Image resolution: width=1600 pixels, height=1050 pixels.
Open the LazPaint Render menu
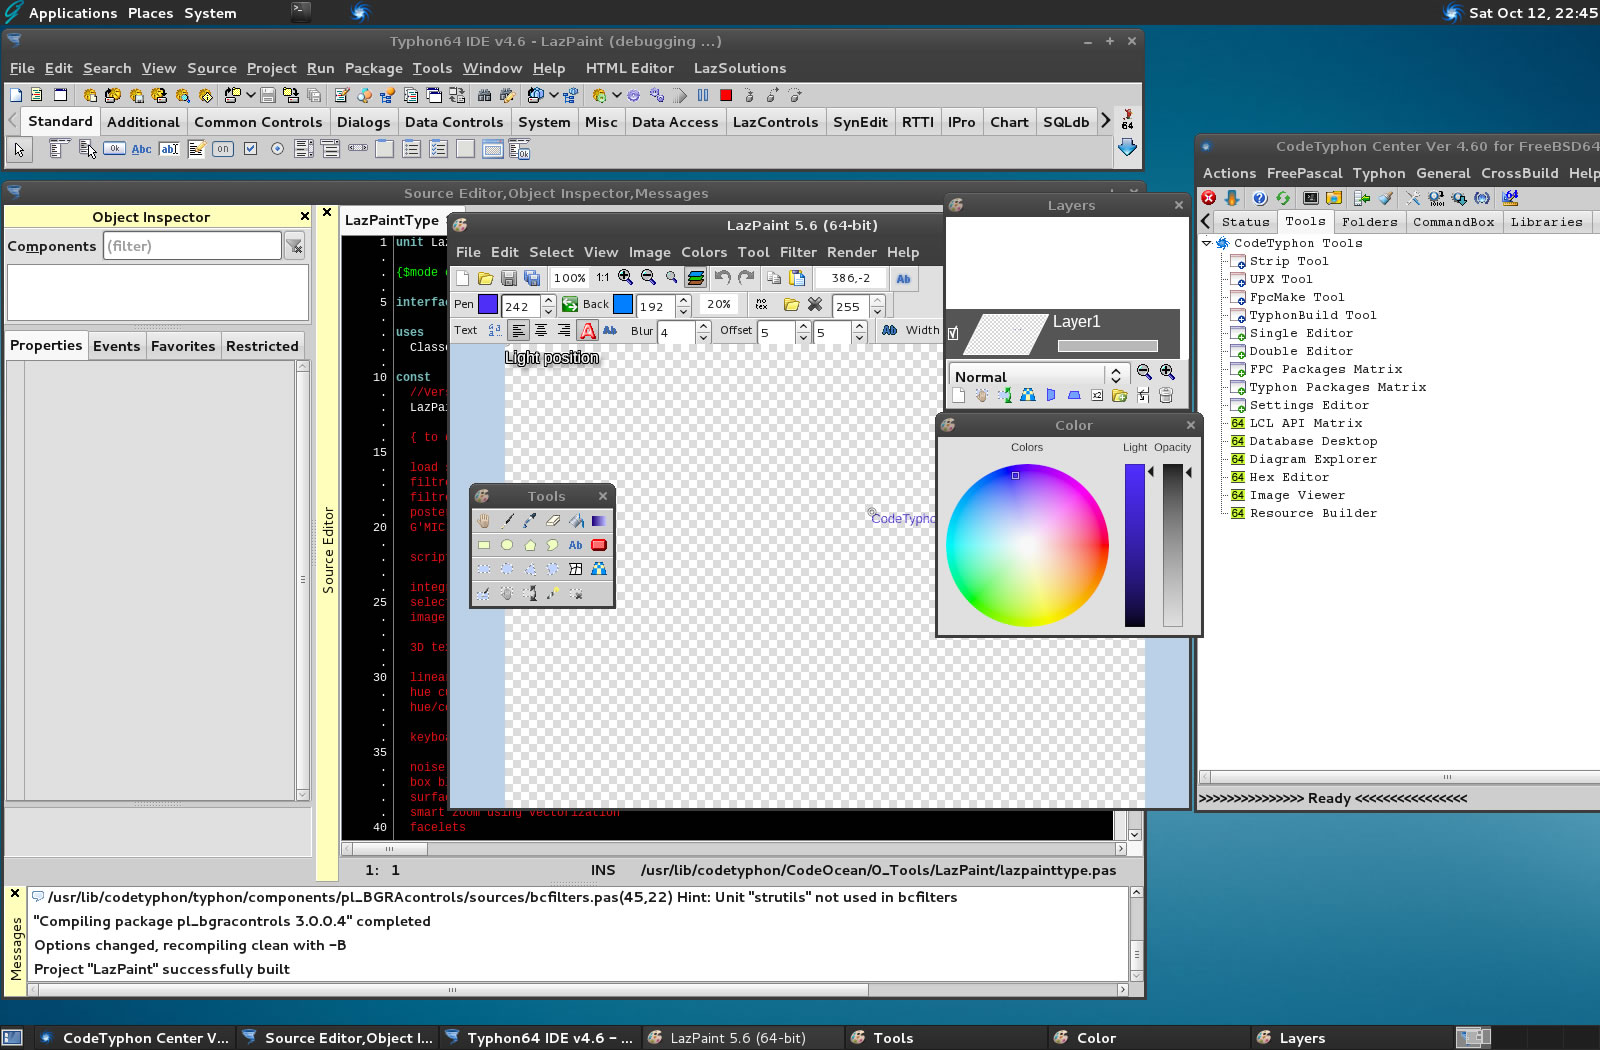852,252
